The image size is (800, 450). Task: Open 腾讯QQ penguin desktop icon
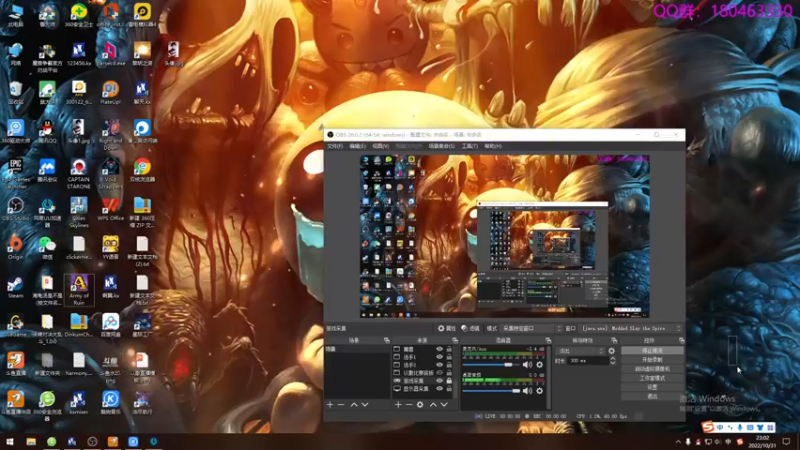click(x=47, y=132)
